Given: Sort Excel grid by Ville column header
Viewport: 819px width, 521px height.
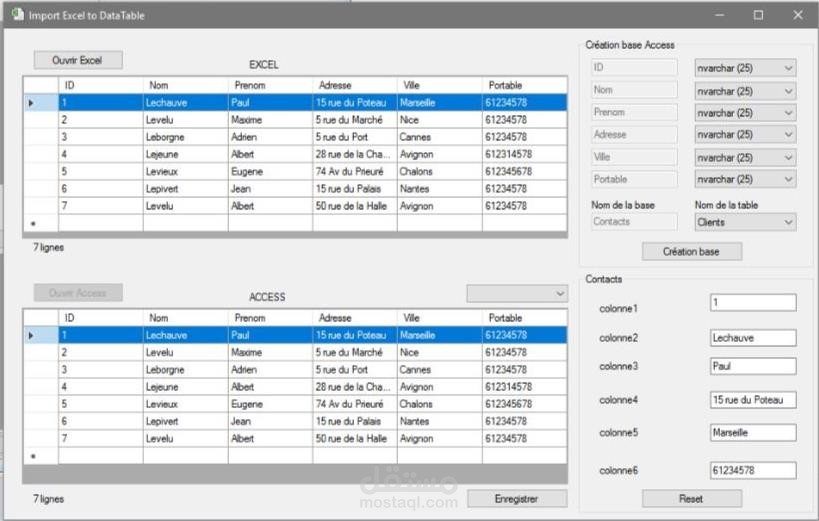Looking at the screenshot, I should (440, 85).
